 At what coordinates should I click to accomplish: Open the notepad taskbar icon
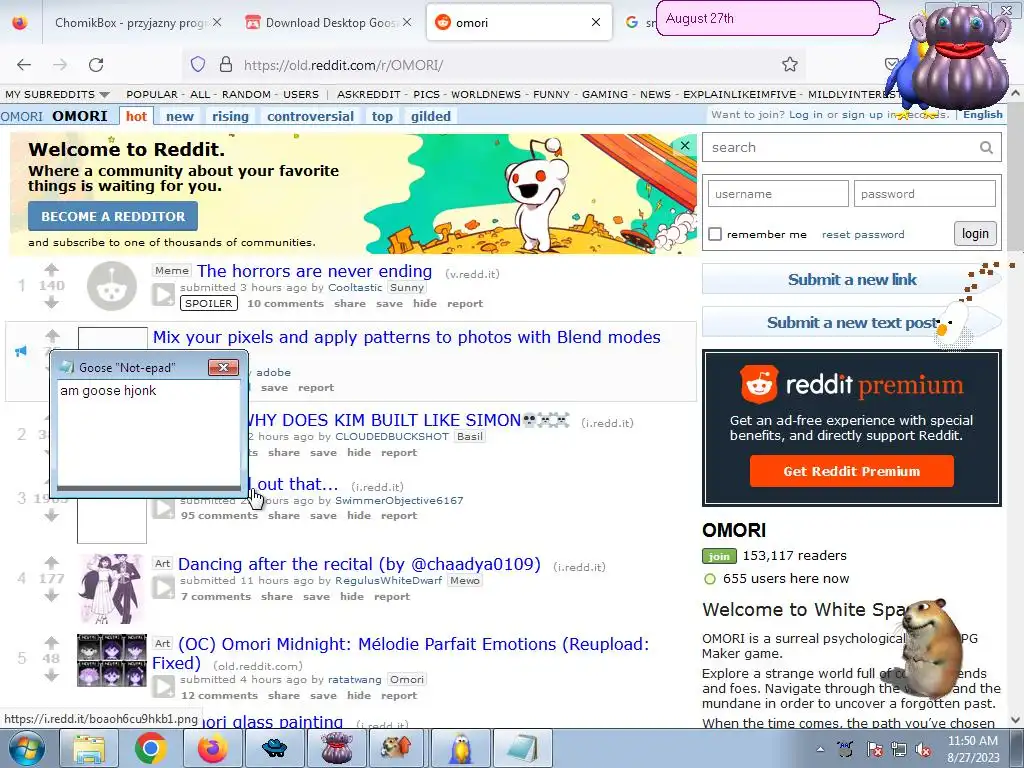[x=522, y=748]
